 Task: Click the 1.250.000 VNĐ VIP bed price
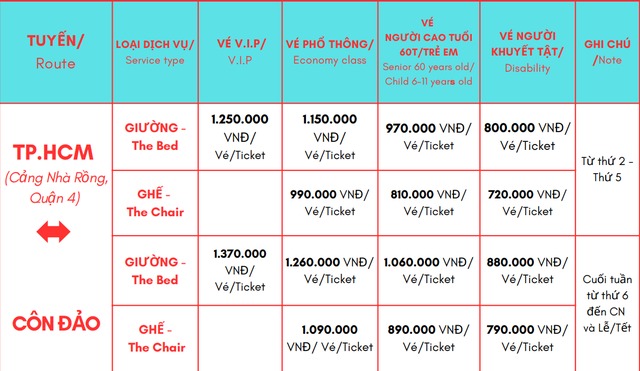pyautogui.click(x=240, y=137)
